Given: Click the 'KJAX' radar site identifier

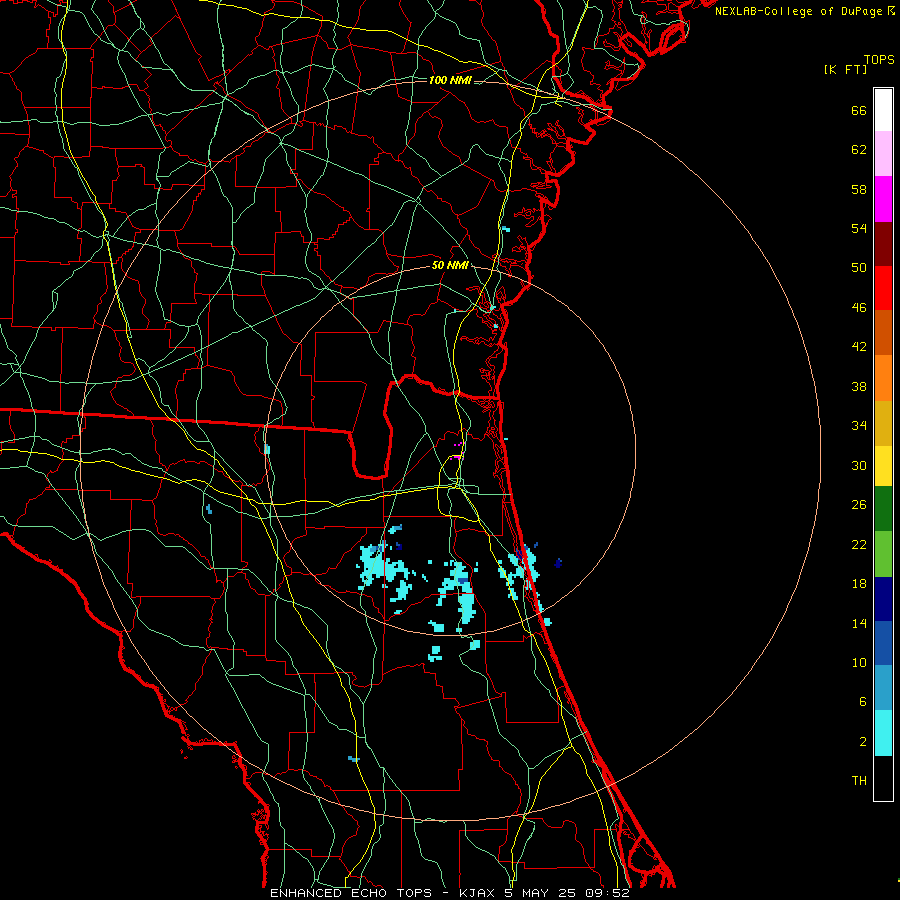Looking at the screenshot, I should click(478, 893).
